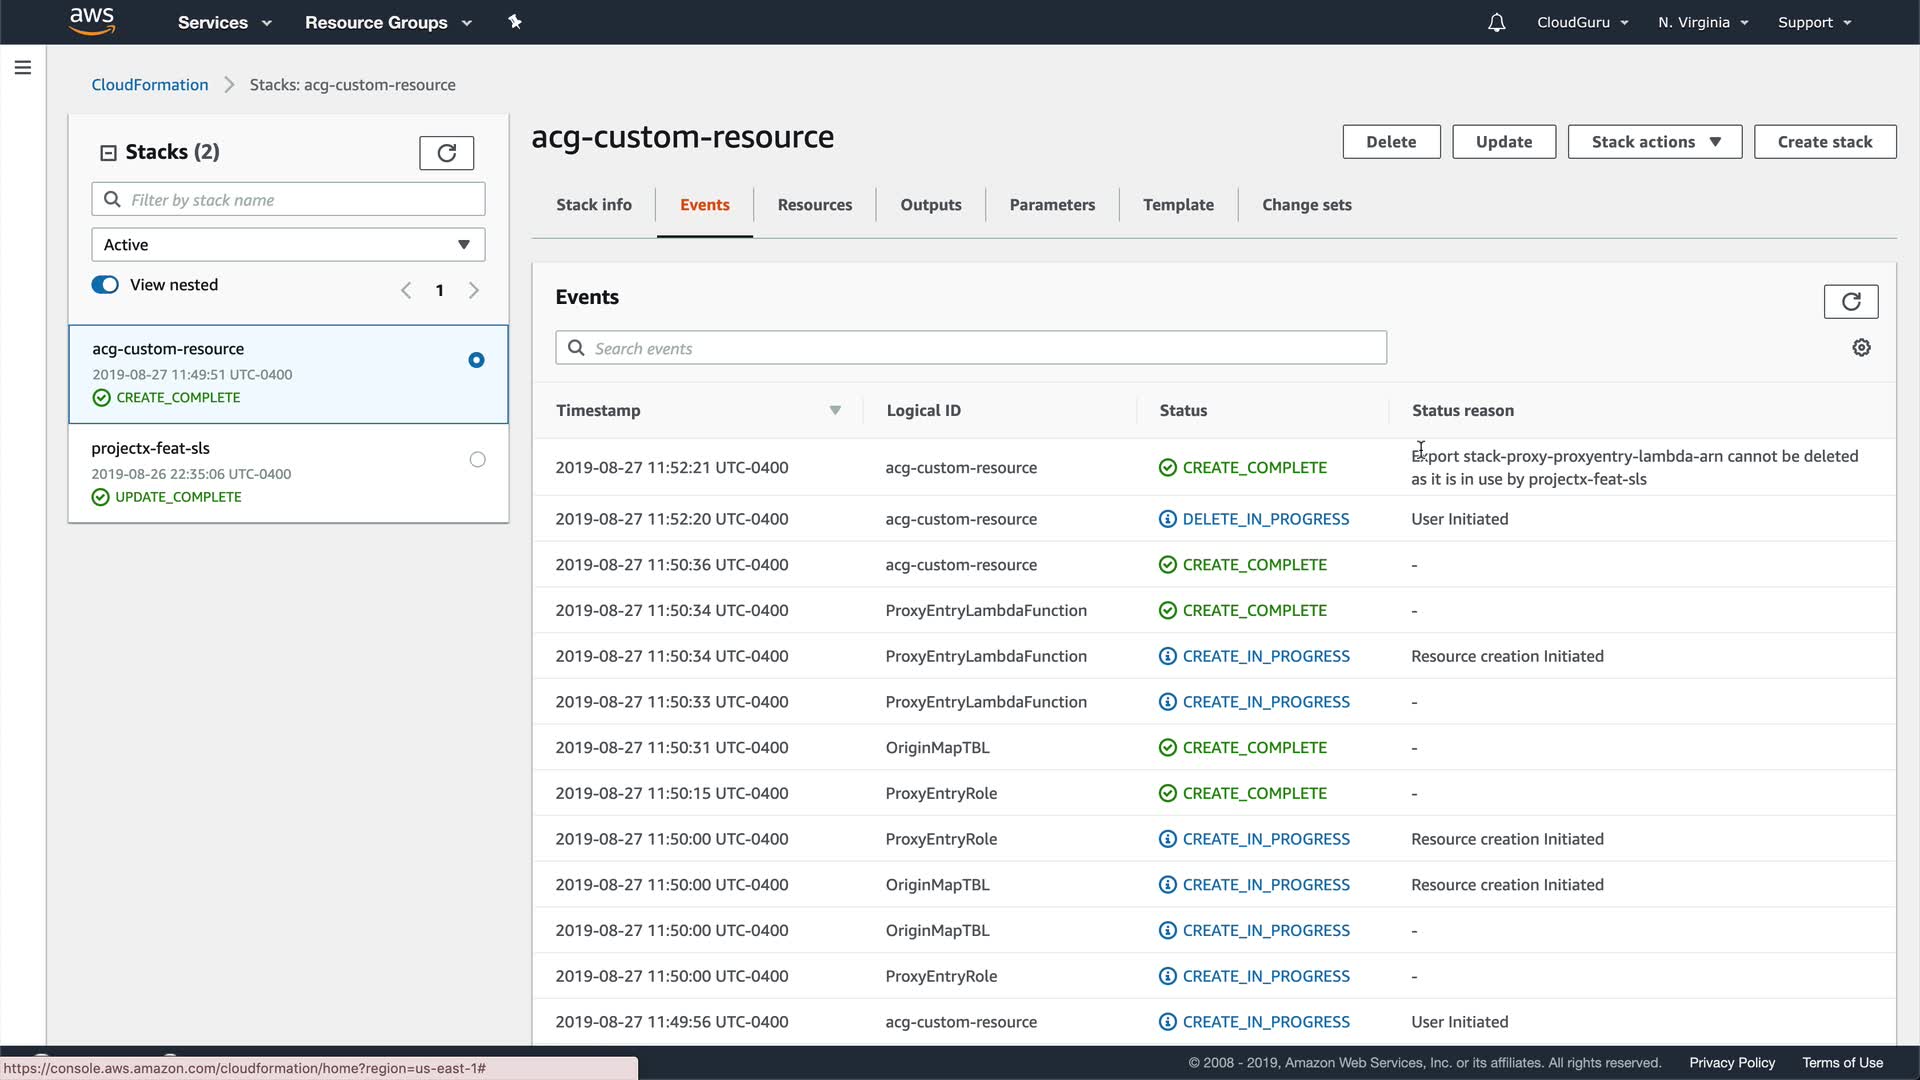Select the projectx-feat-sls stack radio button
Viewport: 1920px width, 1080px height.
(x=477, y=460)
